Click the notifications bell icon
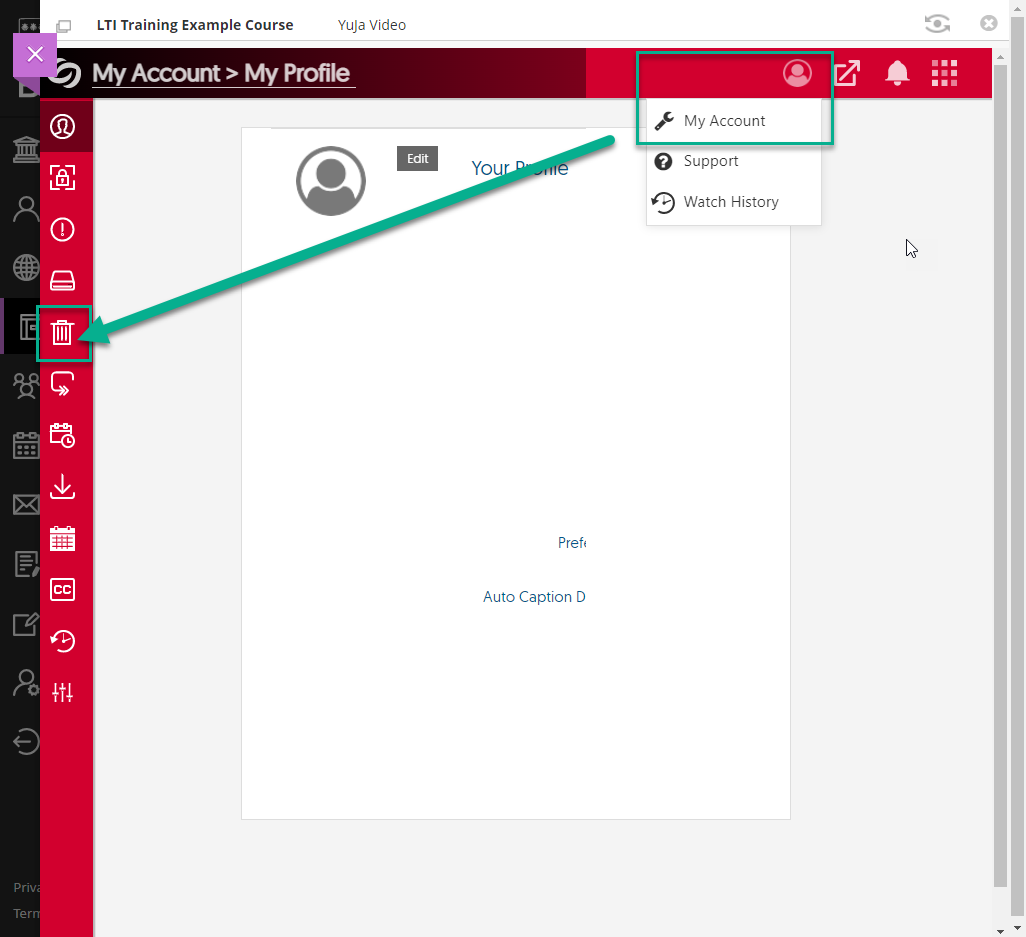Screen dimensions: 1026x937 [x=897, y=73]
